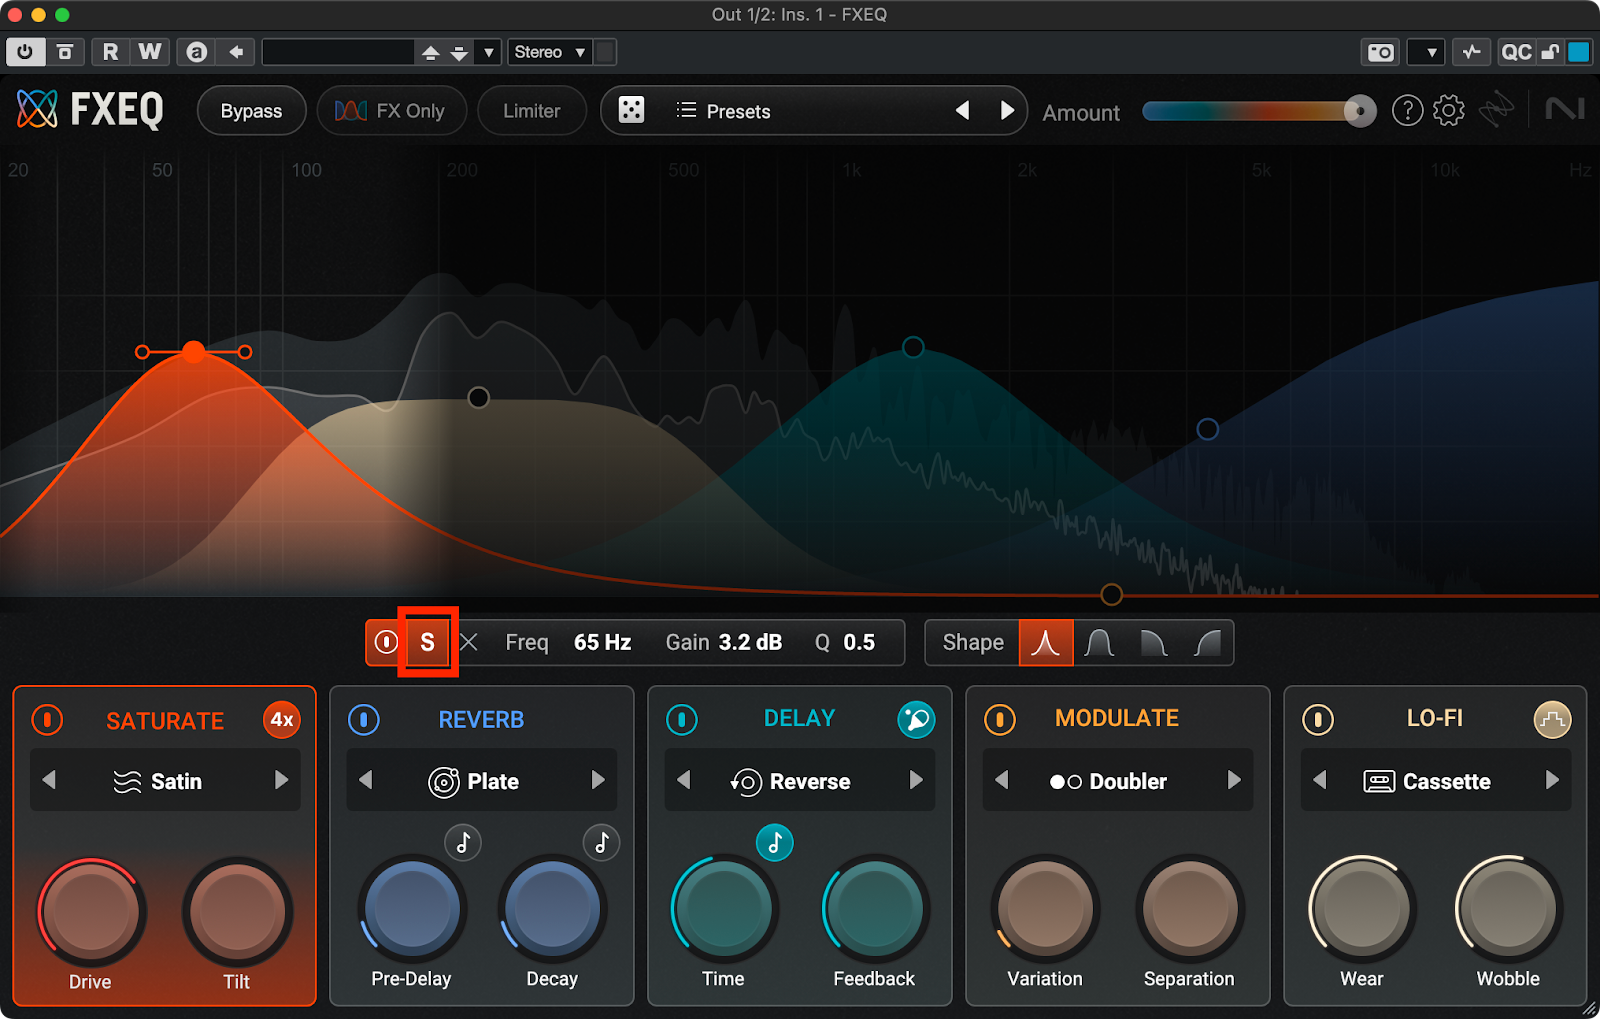
Task: Click the host Write automation button
Action: pyautogui.click(x=149, y=52)
